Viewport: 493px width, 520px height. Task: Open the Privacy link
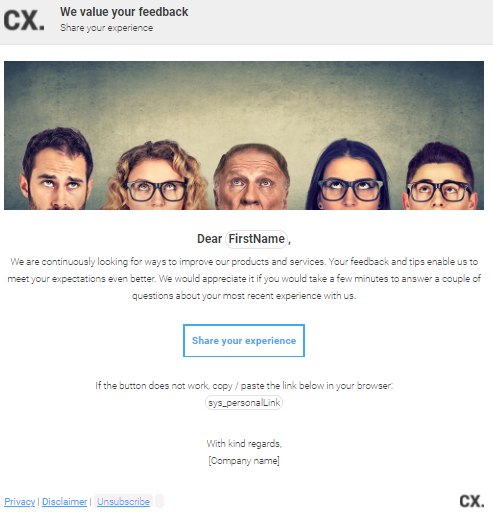20,501
